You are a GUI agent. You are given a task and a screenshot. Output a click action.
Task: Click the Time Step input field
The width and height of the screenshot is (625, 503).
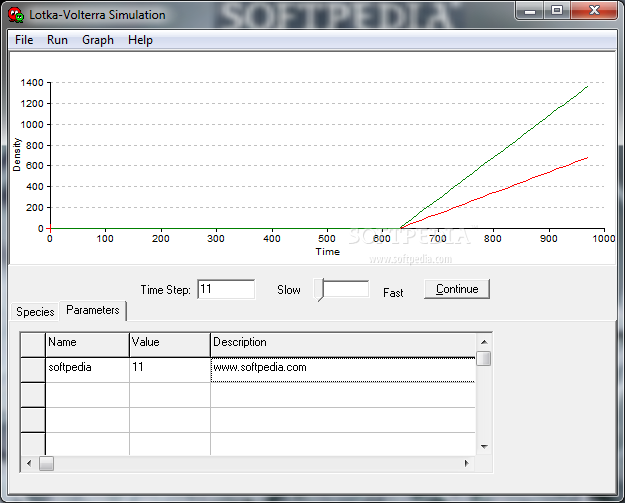tap(226, 289)
